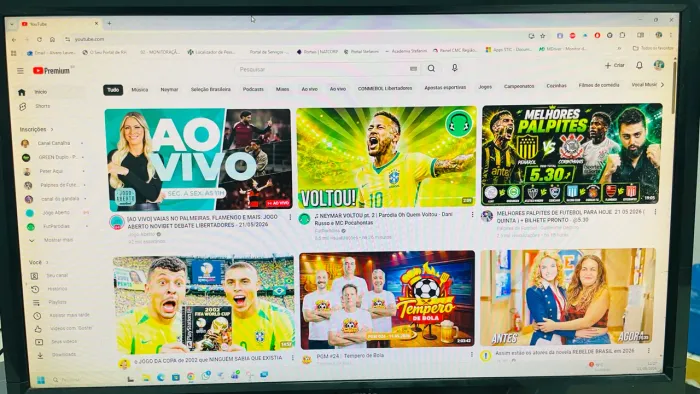The width and height of the screenshot is (700, 394).
Task: Open the Windows Start menu
Action: [41, 380]
